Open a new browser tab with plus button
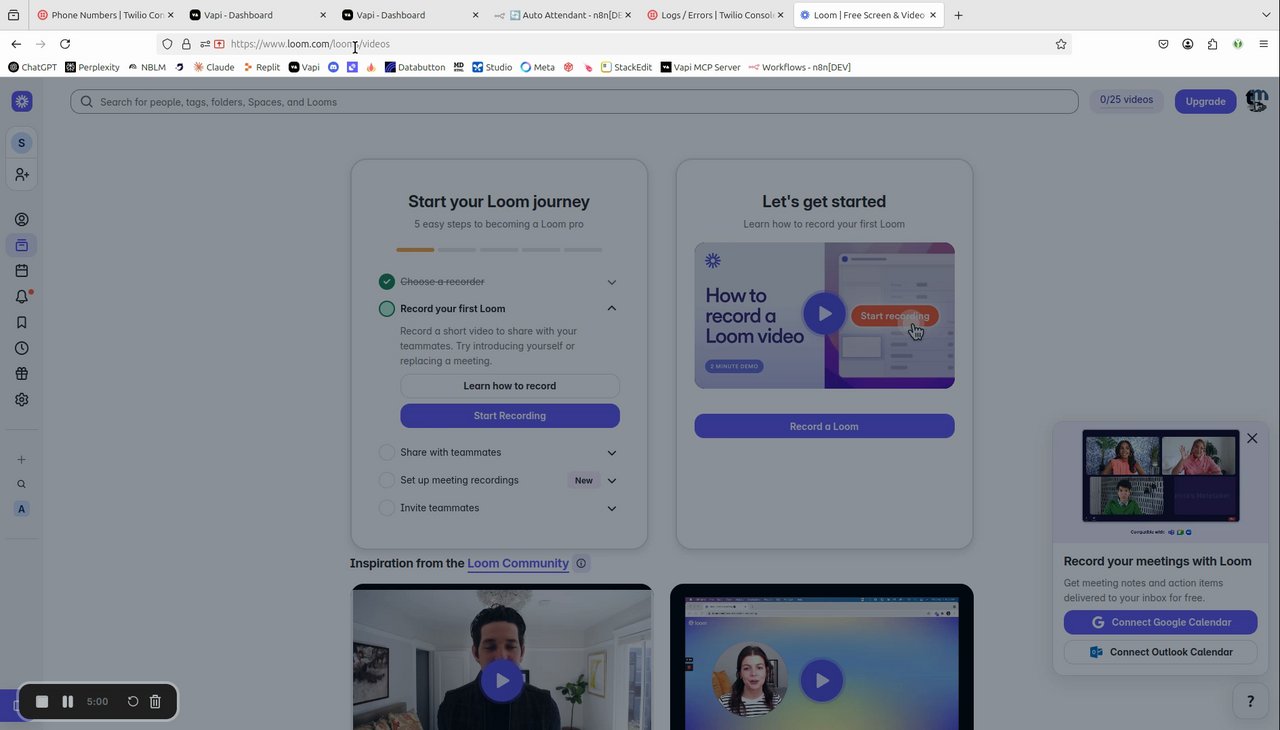The width and height of the screenshot is (1280, 730). [958, 15]
